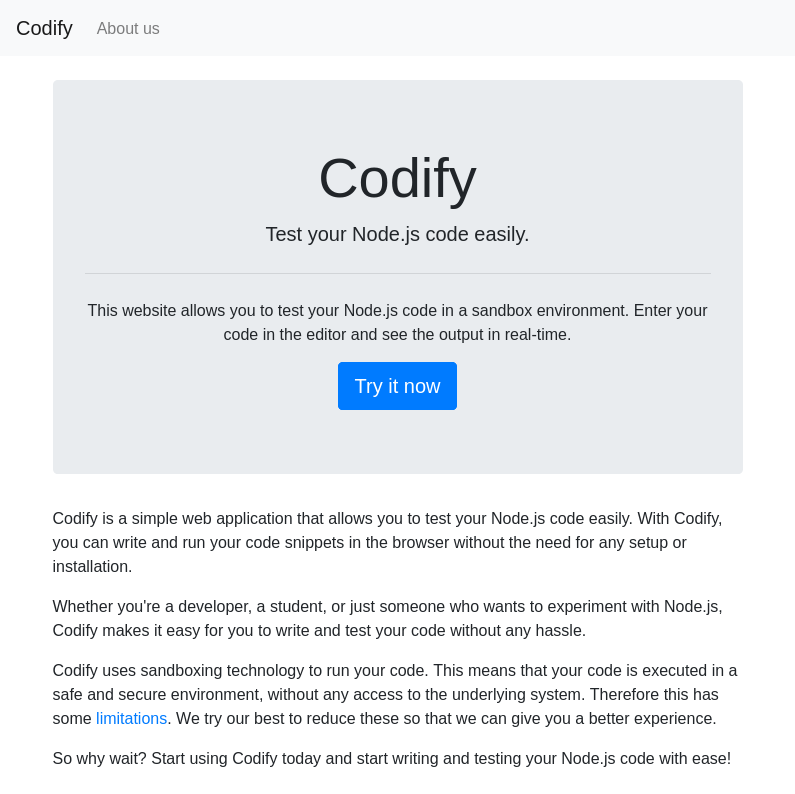Click the word 'real-time' in hero description

point(536,334)
